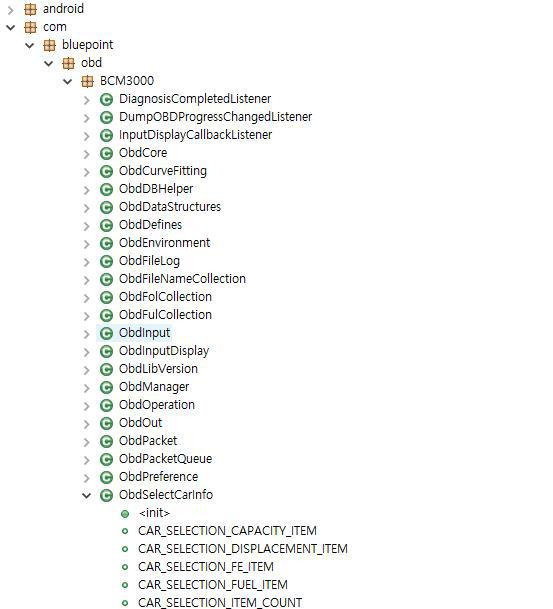Expand the ObdCore class node
The height and width of the screenshot is (609, 553).
(87, 154)
